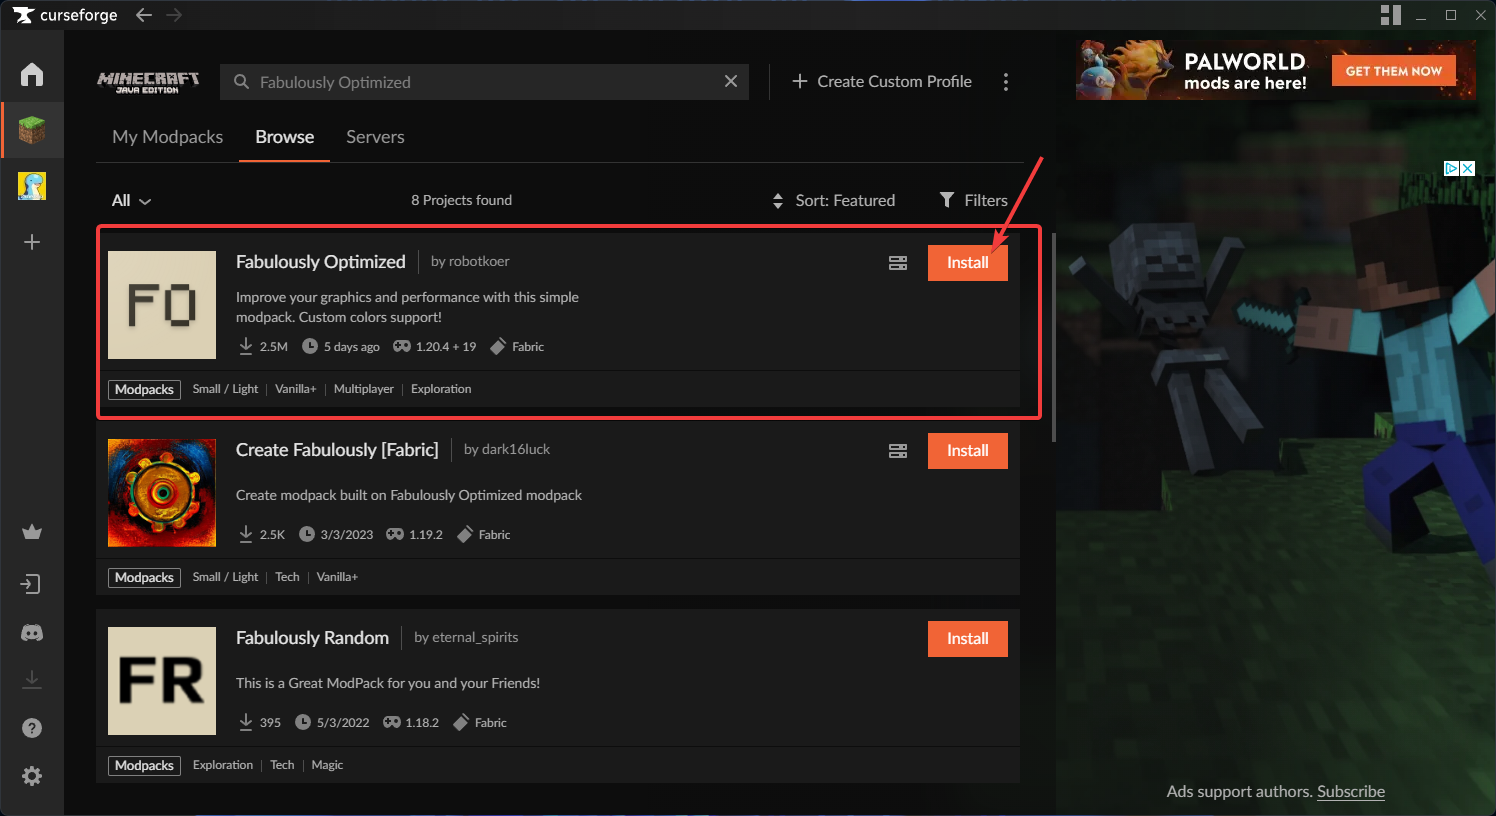The height and width of the screenshot is (816, 1496).
Task: Click the server pack icon for Create Fabulously
Action: [898, 451]
